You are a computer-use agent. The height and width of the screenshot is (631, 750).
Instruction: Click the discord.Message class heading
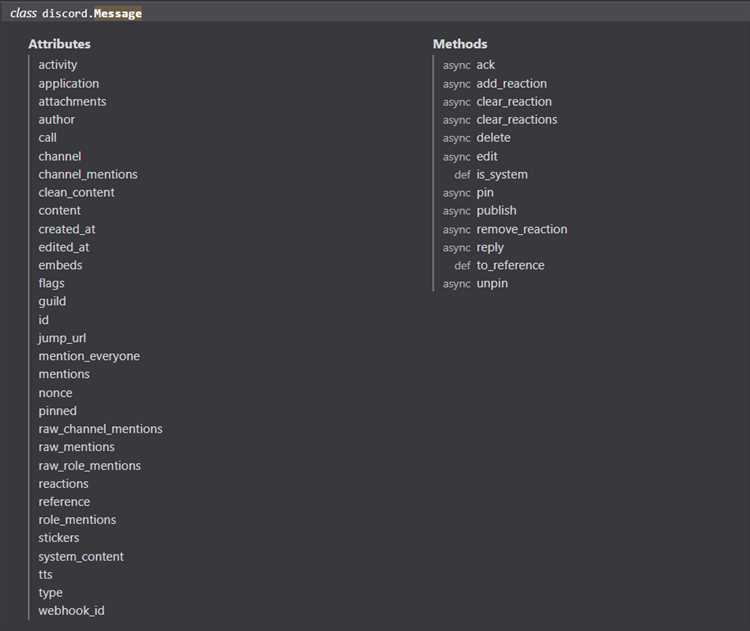coord(91,14)
